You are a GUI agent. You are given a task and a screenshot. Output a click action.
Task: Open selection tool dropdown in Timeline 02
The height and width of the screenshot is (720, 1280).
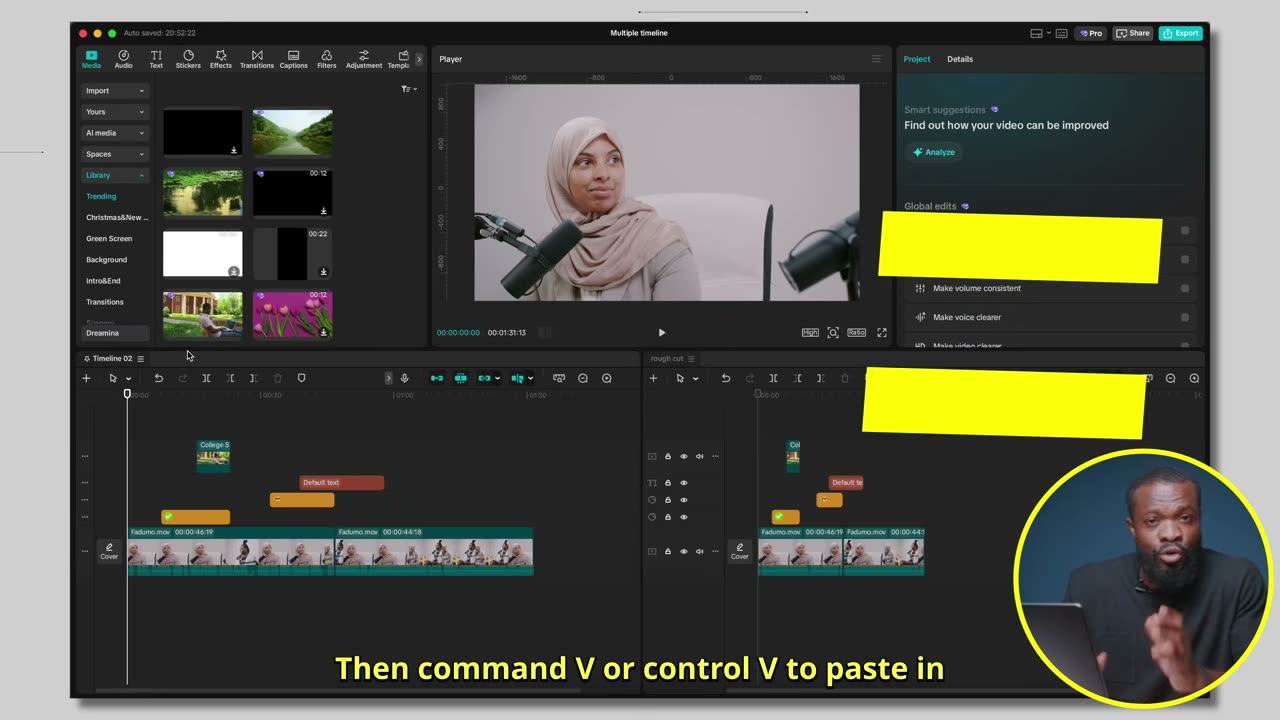128,379
